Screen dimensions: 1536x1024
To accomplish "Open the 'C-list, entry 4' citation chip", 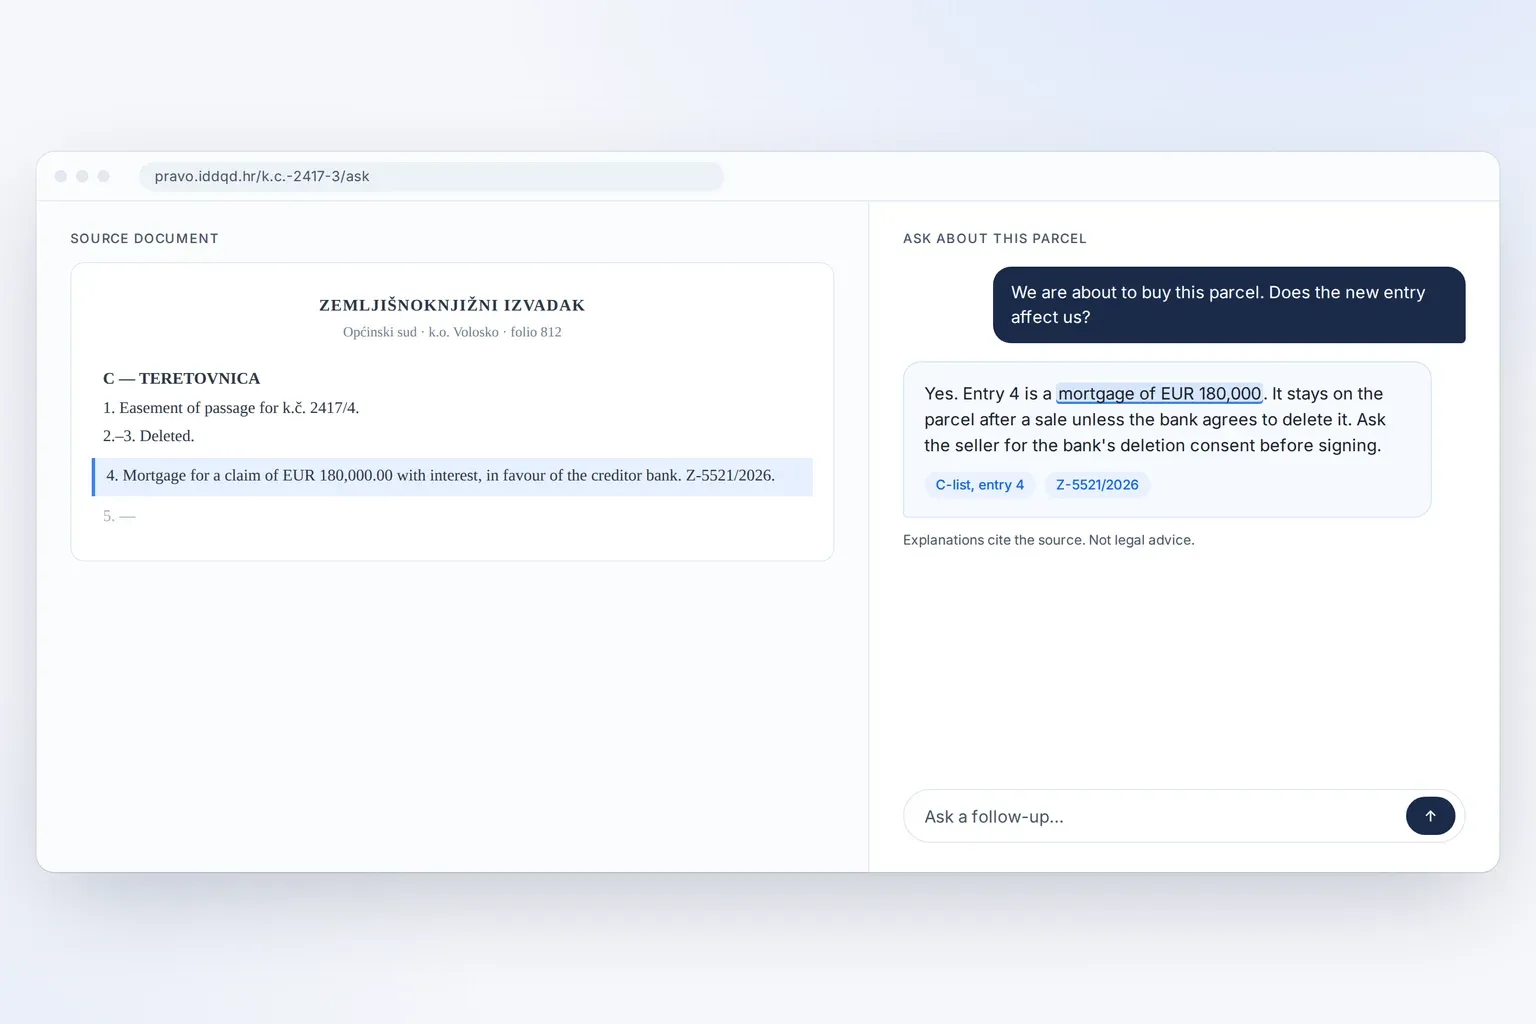I will coord(979,485).
